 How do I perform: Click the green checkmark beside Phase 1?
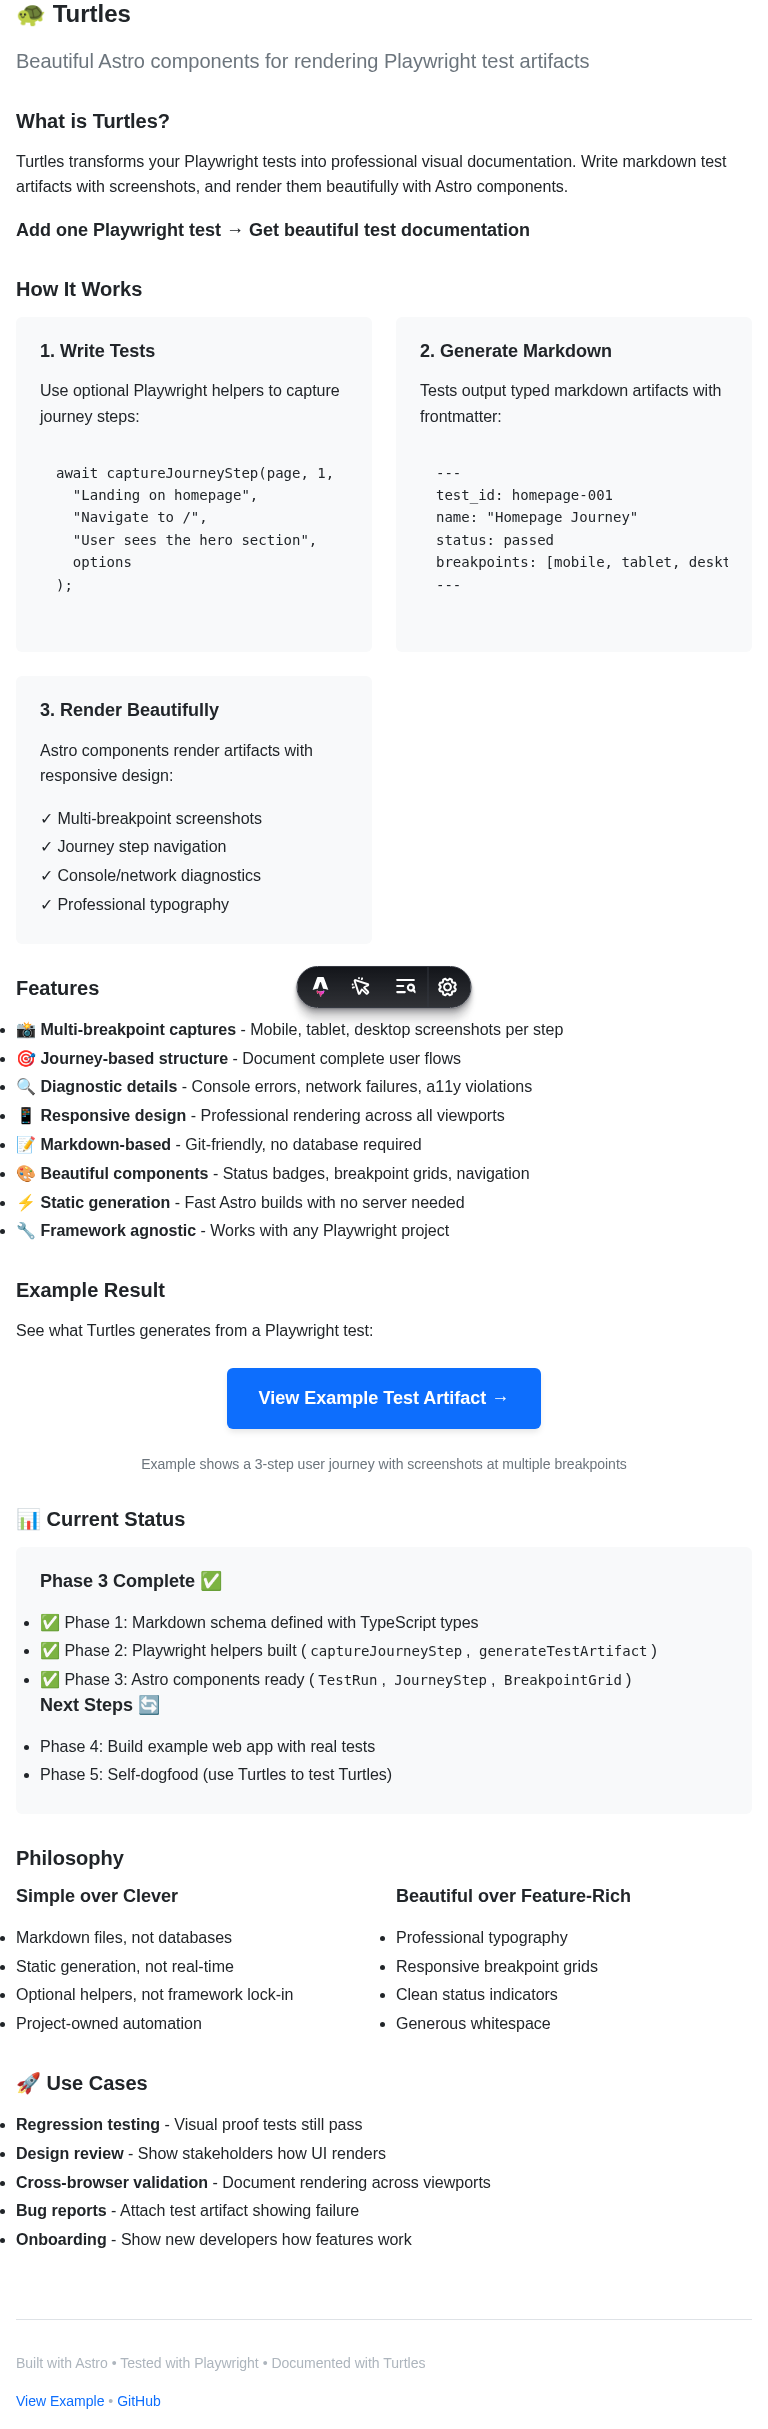coord(50,1623)
